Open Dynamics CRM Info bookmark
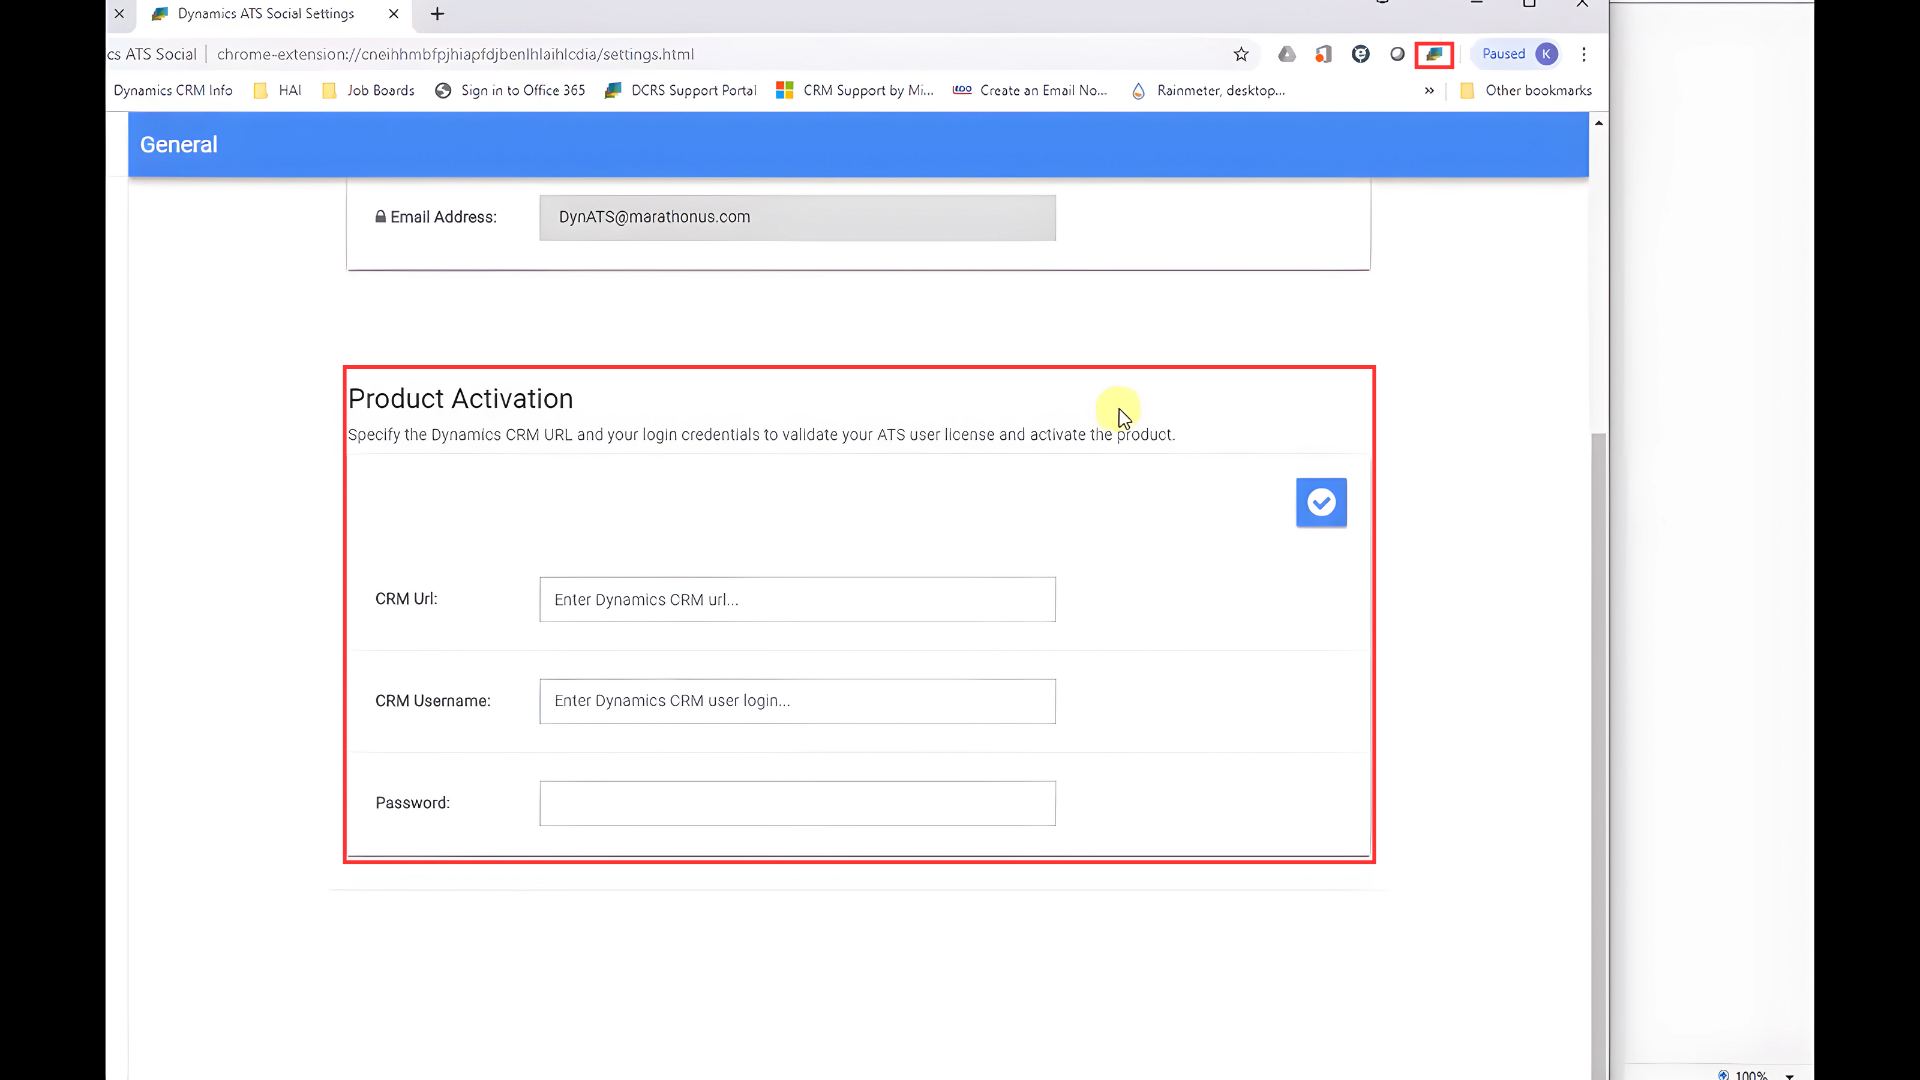 pyautogui.click(x=173, y=90)
